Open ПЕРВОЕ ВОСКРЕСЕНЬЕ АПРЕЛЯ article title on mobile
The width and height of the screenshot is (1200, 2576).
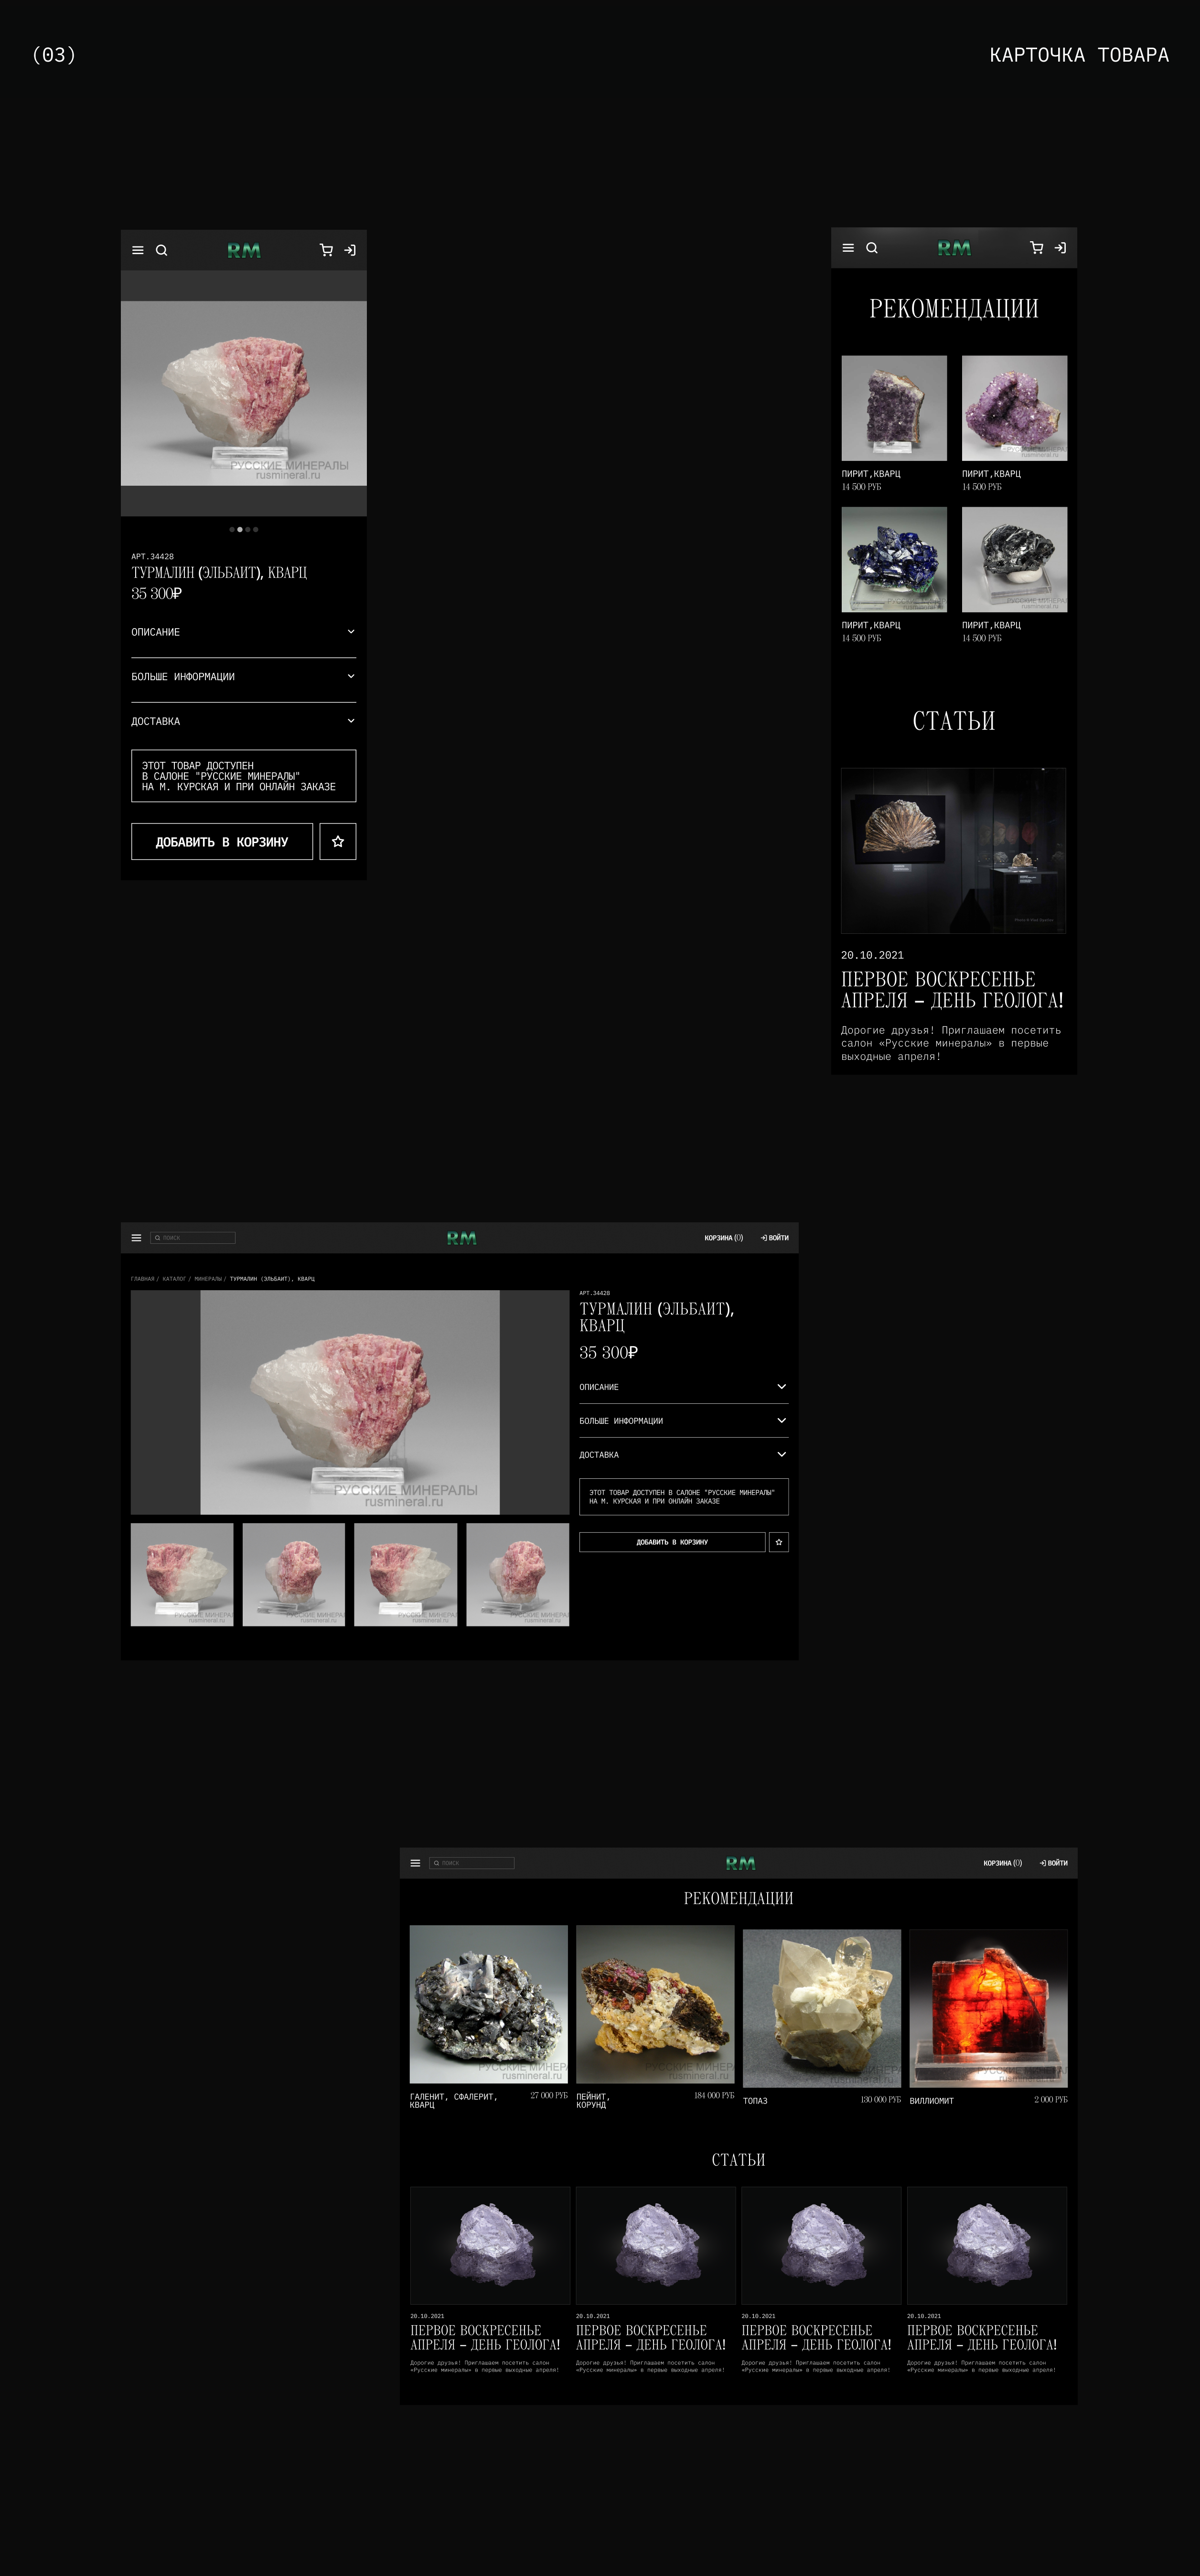point(952,990)
